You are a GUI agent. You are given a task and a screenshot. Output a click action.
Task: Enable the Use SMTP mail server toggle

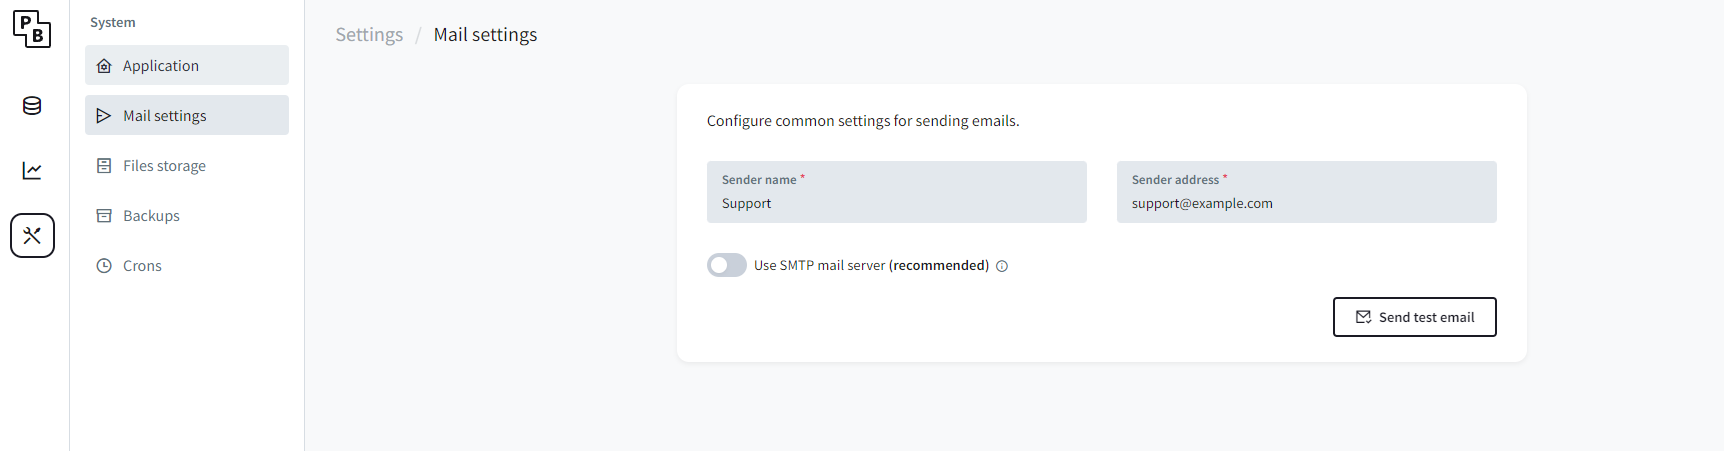[727, 265]
